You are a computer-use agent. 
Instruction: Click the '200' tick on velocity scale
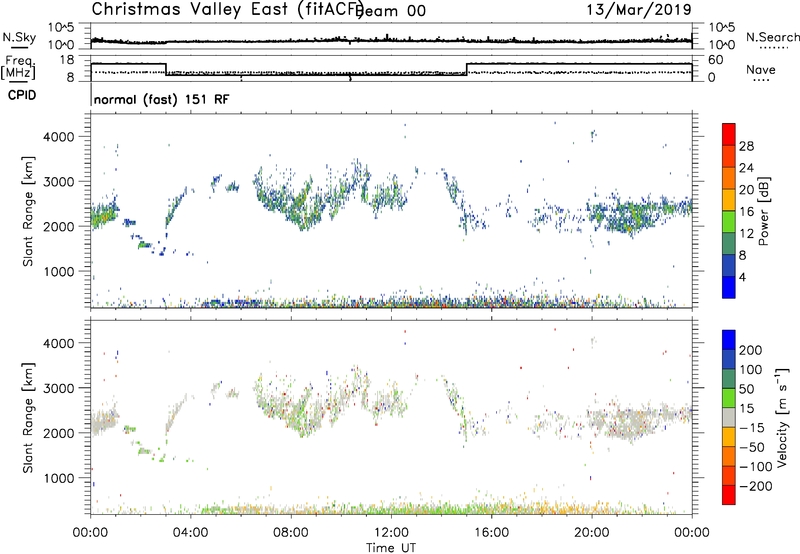pos(751,350)
